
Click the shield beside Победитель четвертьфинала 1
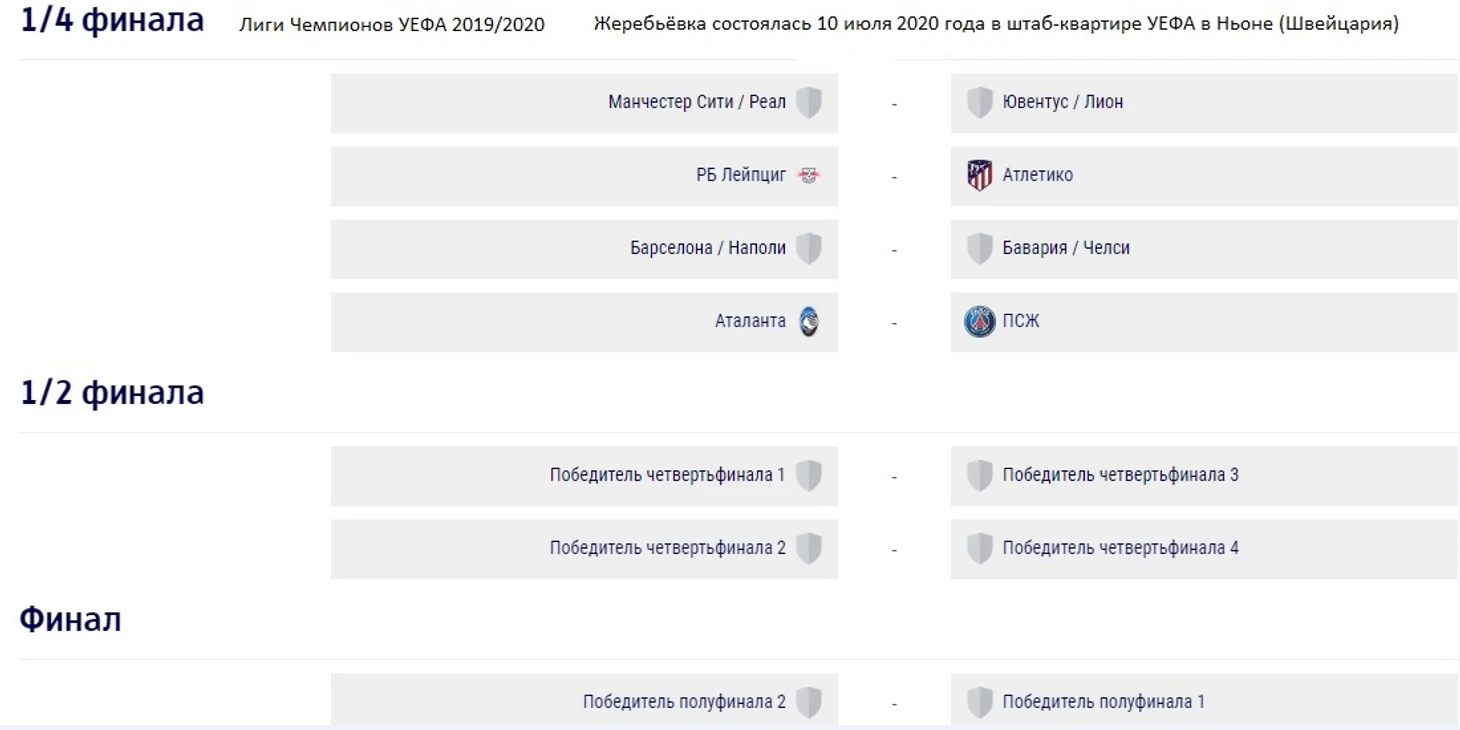point(809,475)
